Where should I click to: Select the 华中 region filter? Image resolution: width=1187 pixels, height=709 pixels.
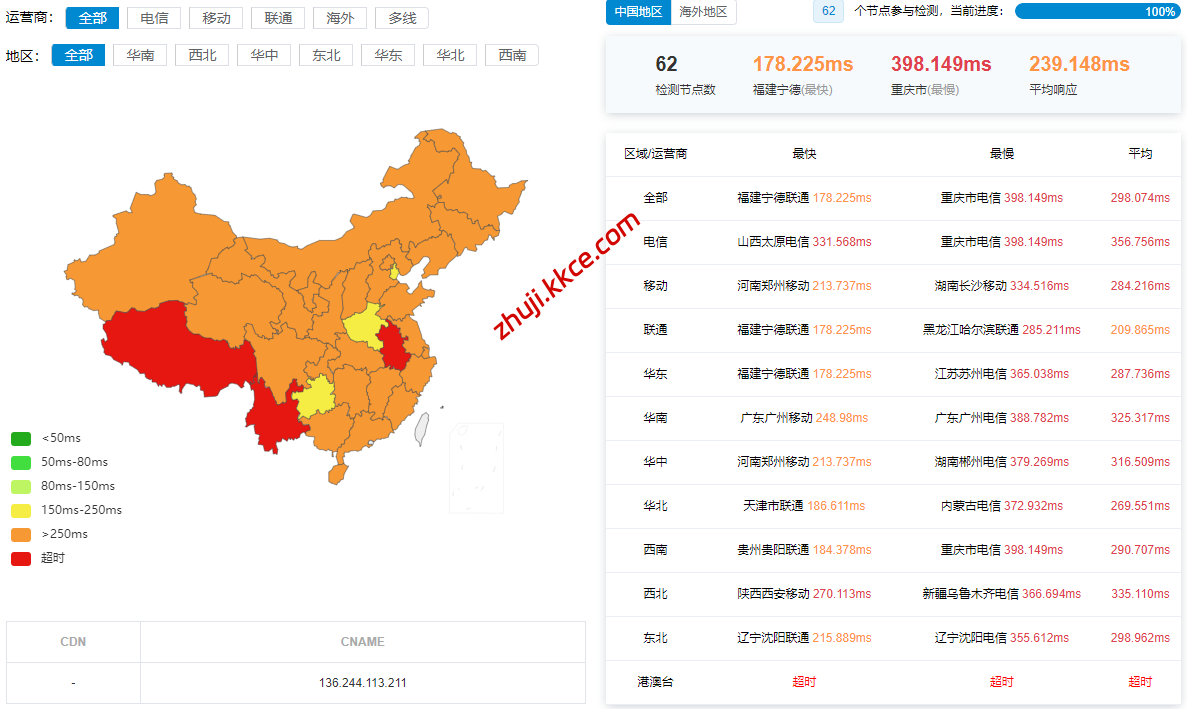(x=264, y=55)
